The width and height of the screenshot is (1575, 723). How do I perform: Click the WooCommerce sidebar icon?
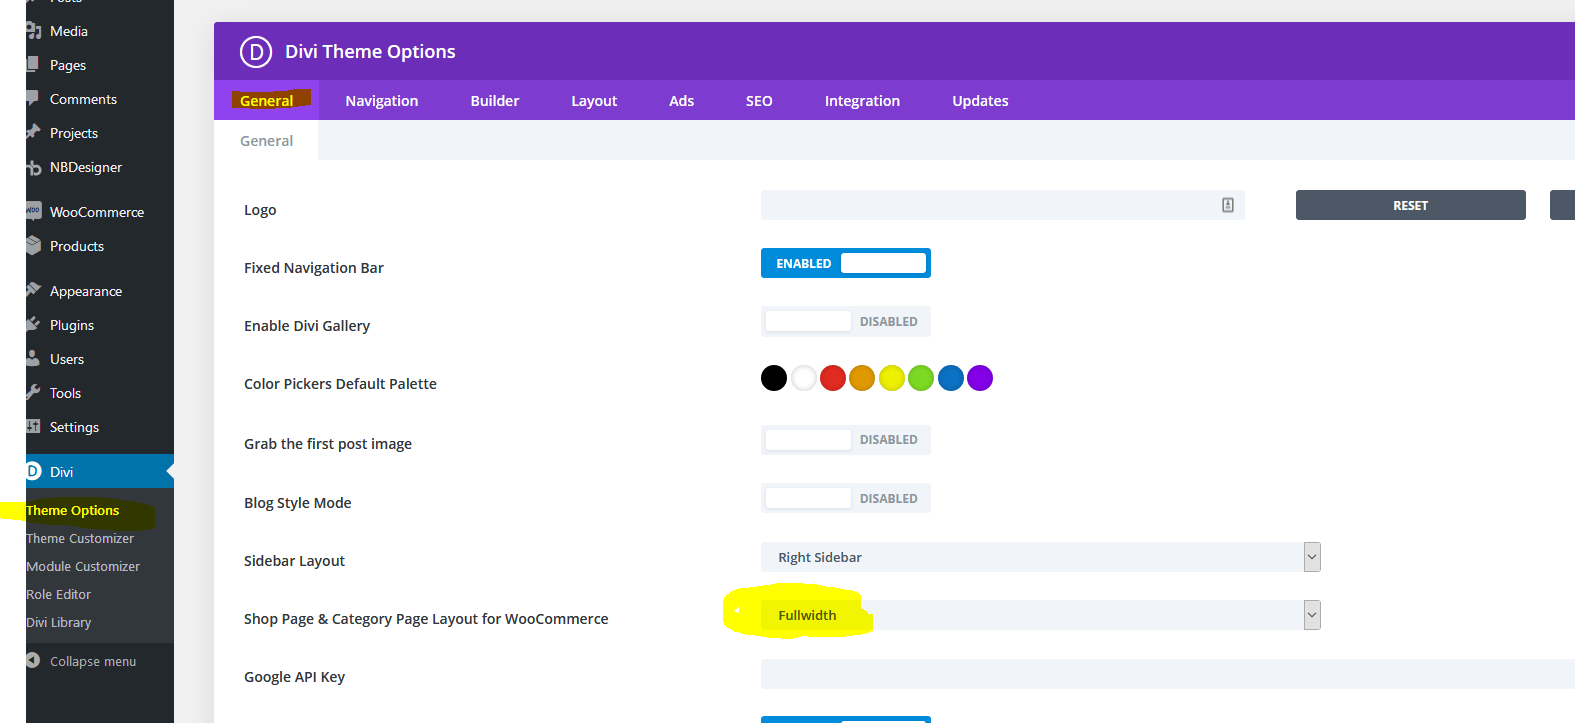click(33, 211)
